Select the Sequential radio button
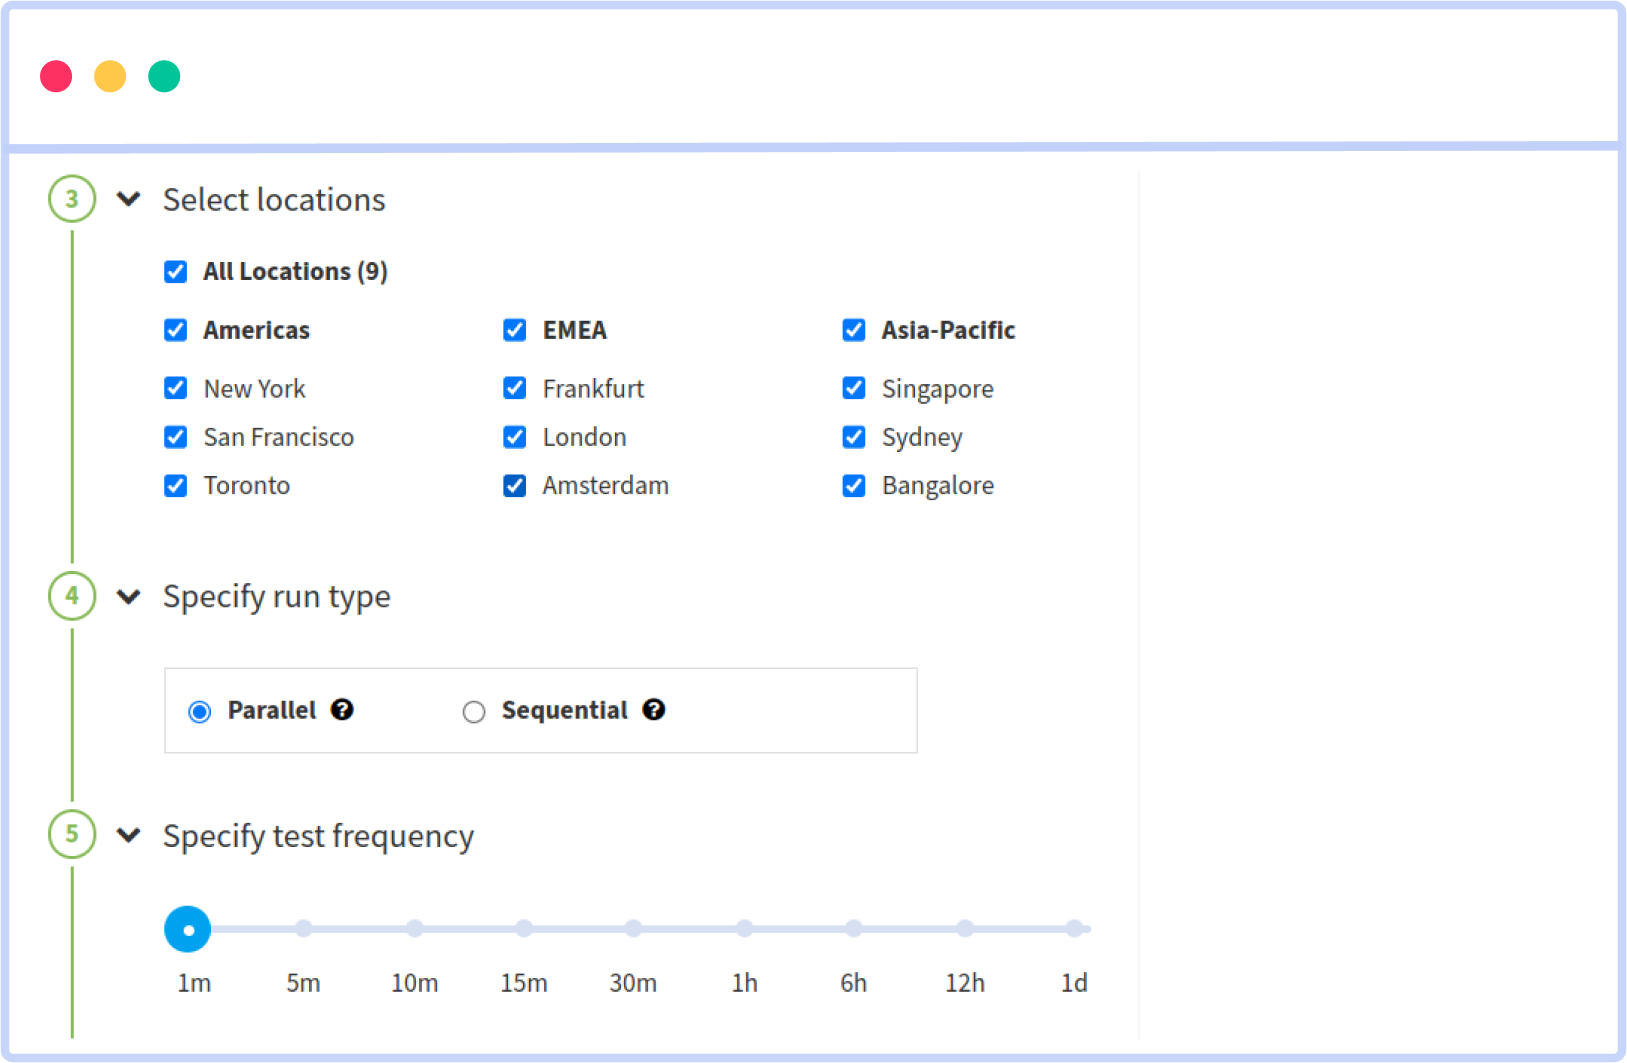 point(474,712)
